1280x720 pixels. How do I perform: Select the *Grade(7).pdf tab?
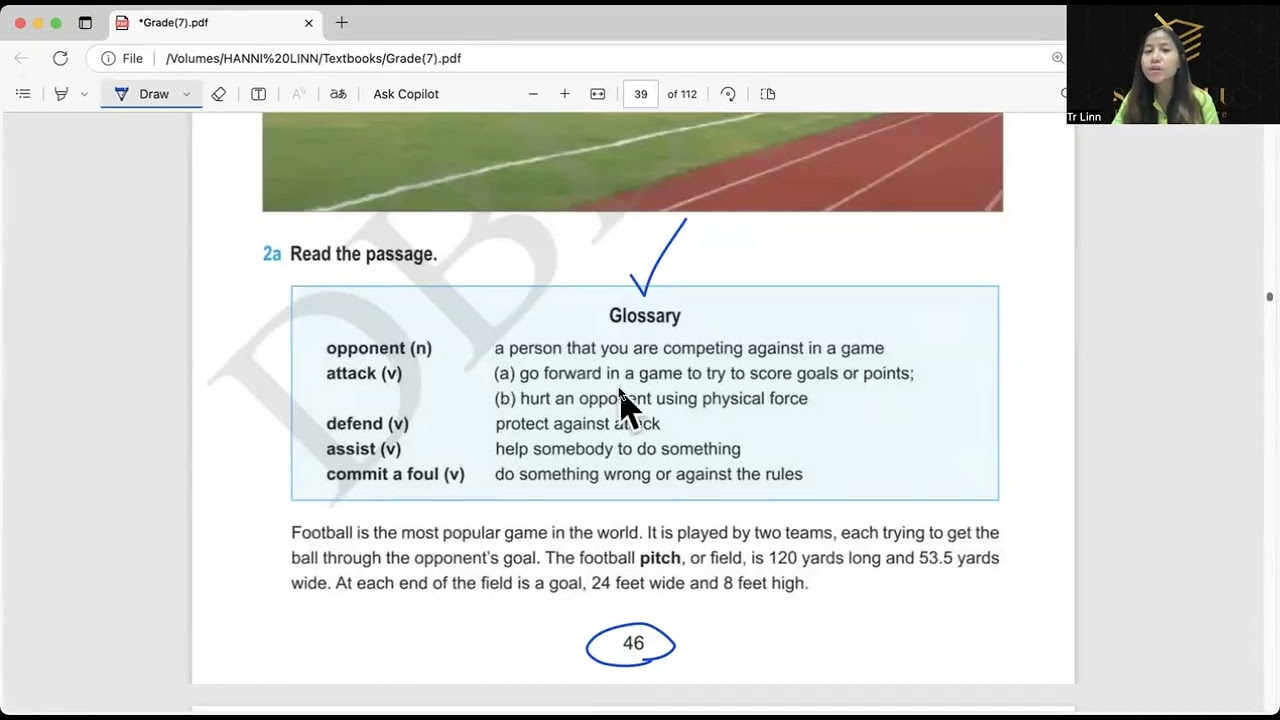[x=213, y=22]
